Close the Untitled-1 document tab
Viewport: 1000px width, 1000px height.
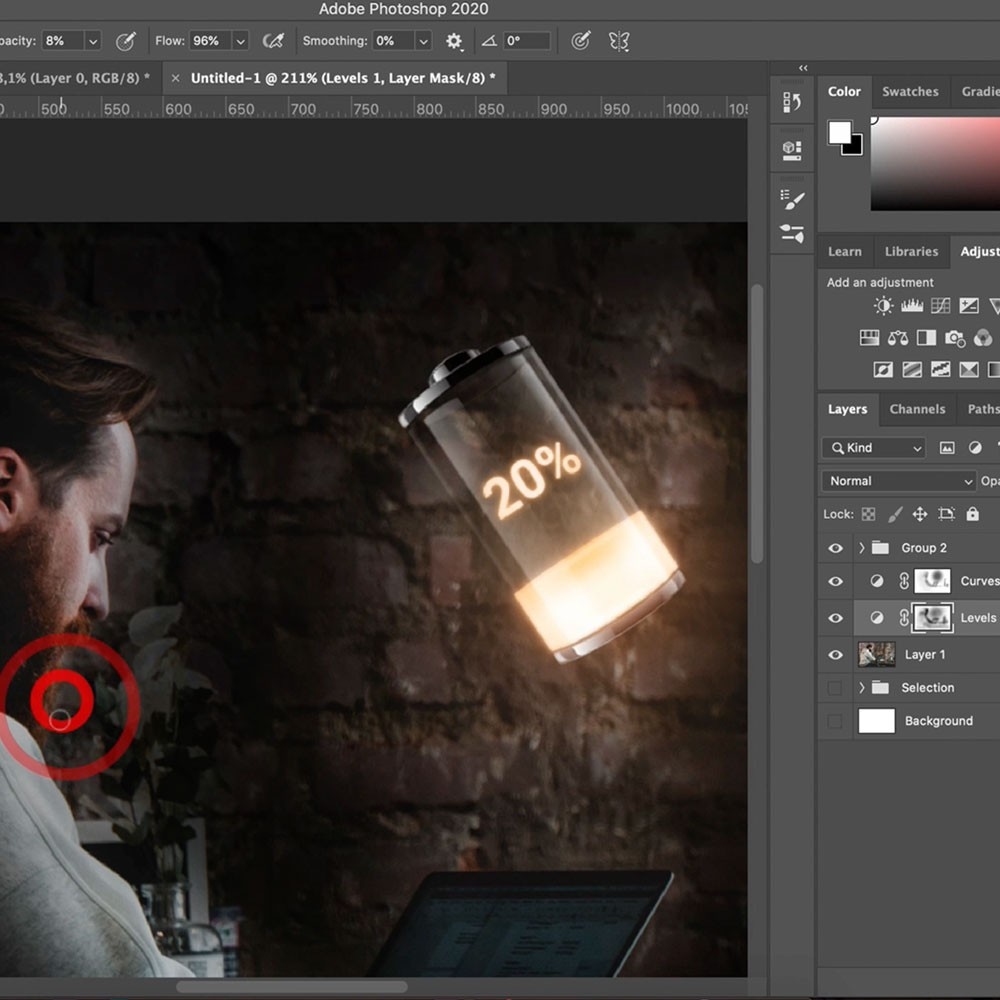(x=176, y=78)
